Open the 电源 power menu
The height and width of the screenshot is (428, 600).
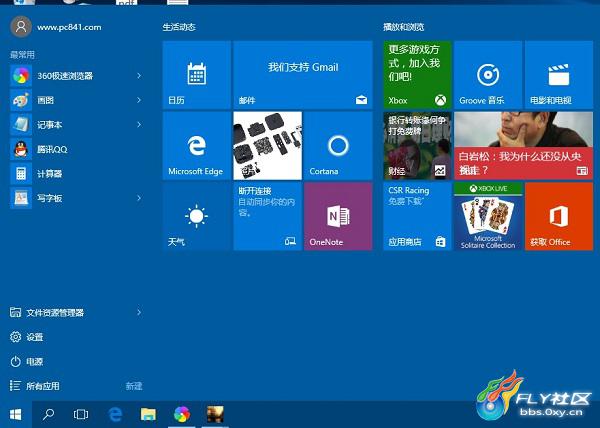pyautogui.click(x=27, y=361)
